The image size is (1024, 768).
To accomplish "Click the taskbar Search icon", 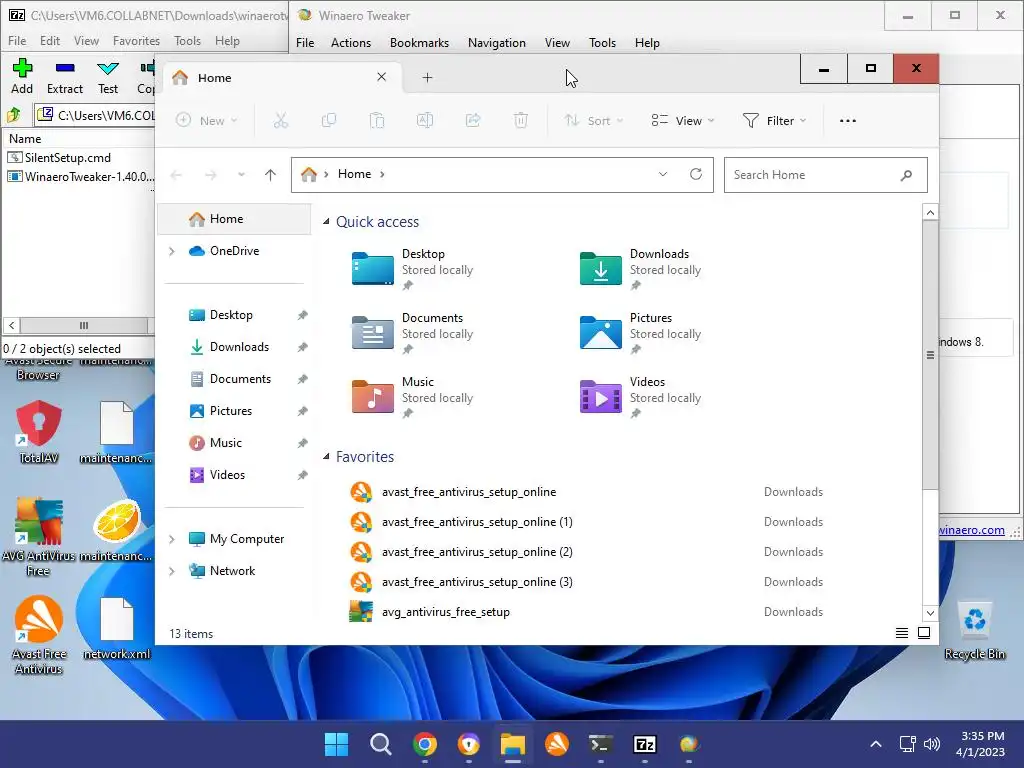I will coord(381,744).
